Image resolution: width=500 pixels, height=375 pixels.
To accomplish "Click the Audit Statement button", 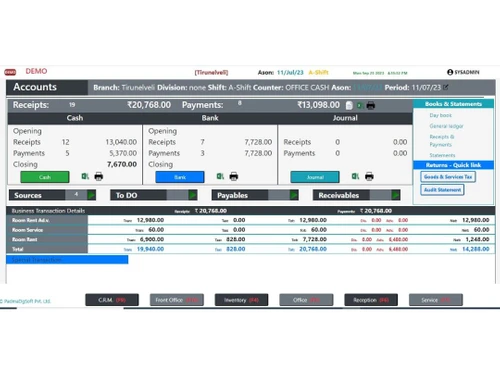I will (442, 190).
